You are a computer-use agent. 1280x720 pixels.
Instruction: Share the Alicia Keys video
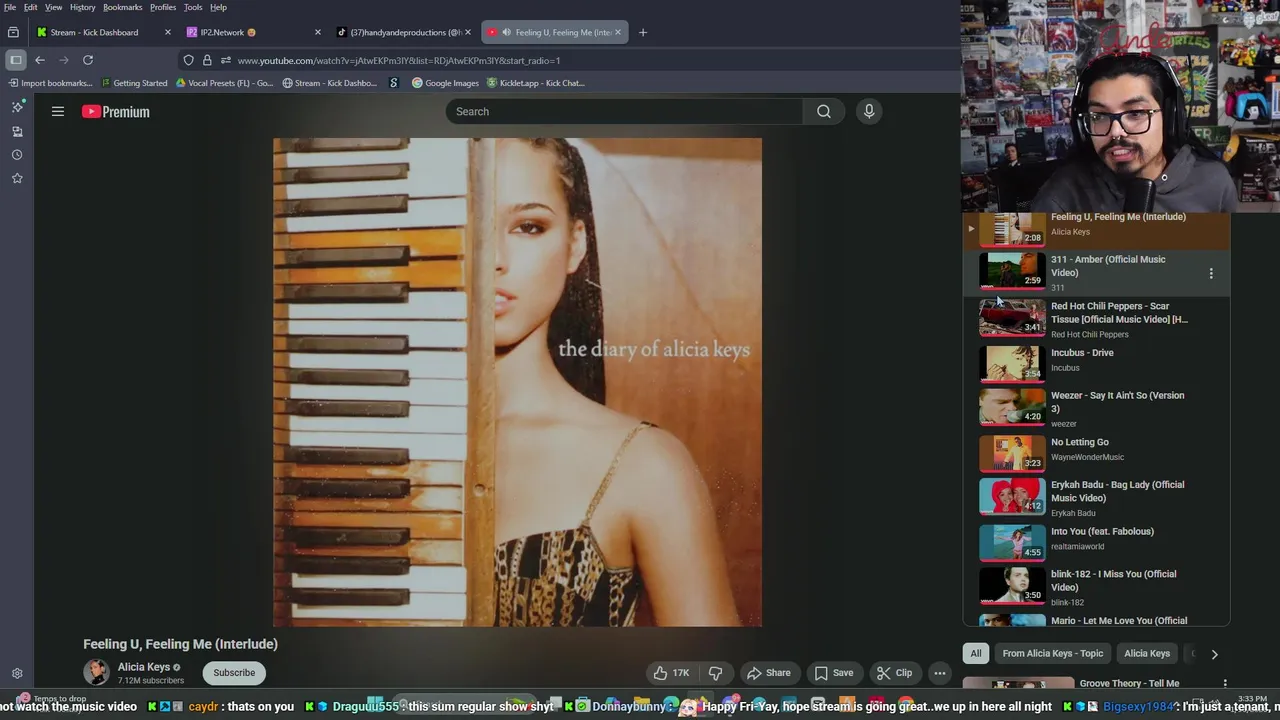769,673
